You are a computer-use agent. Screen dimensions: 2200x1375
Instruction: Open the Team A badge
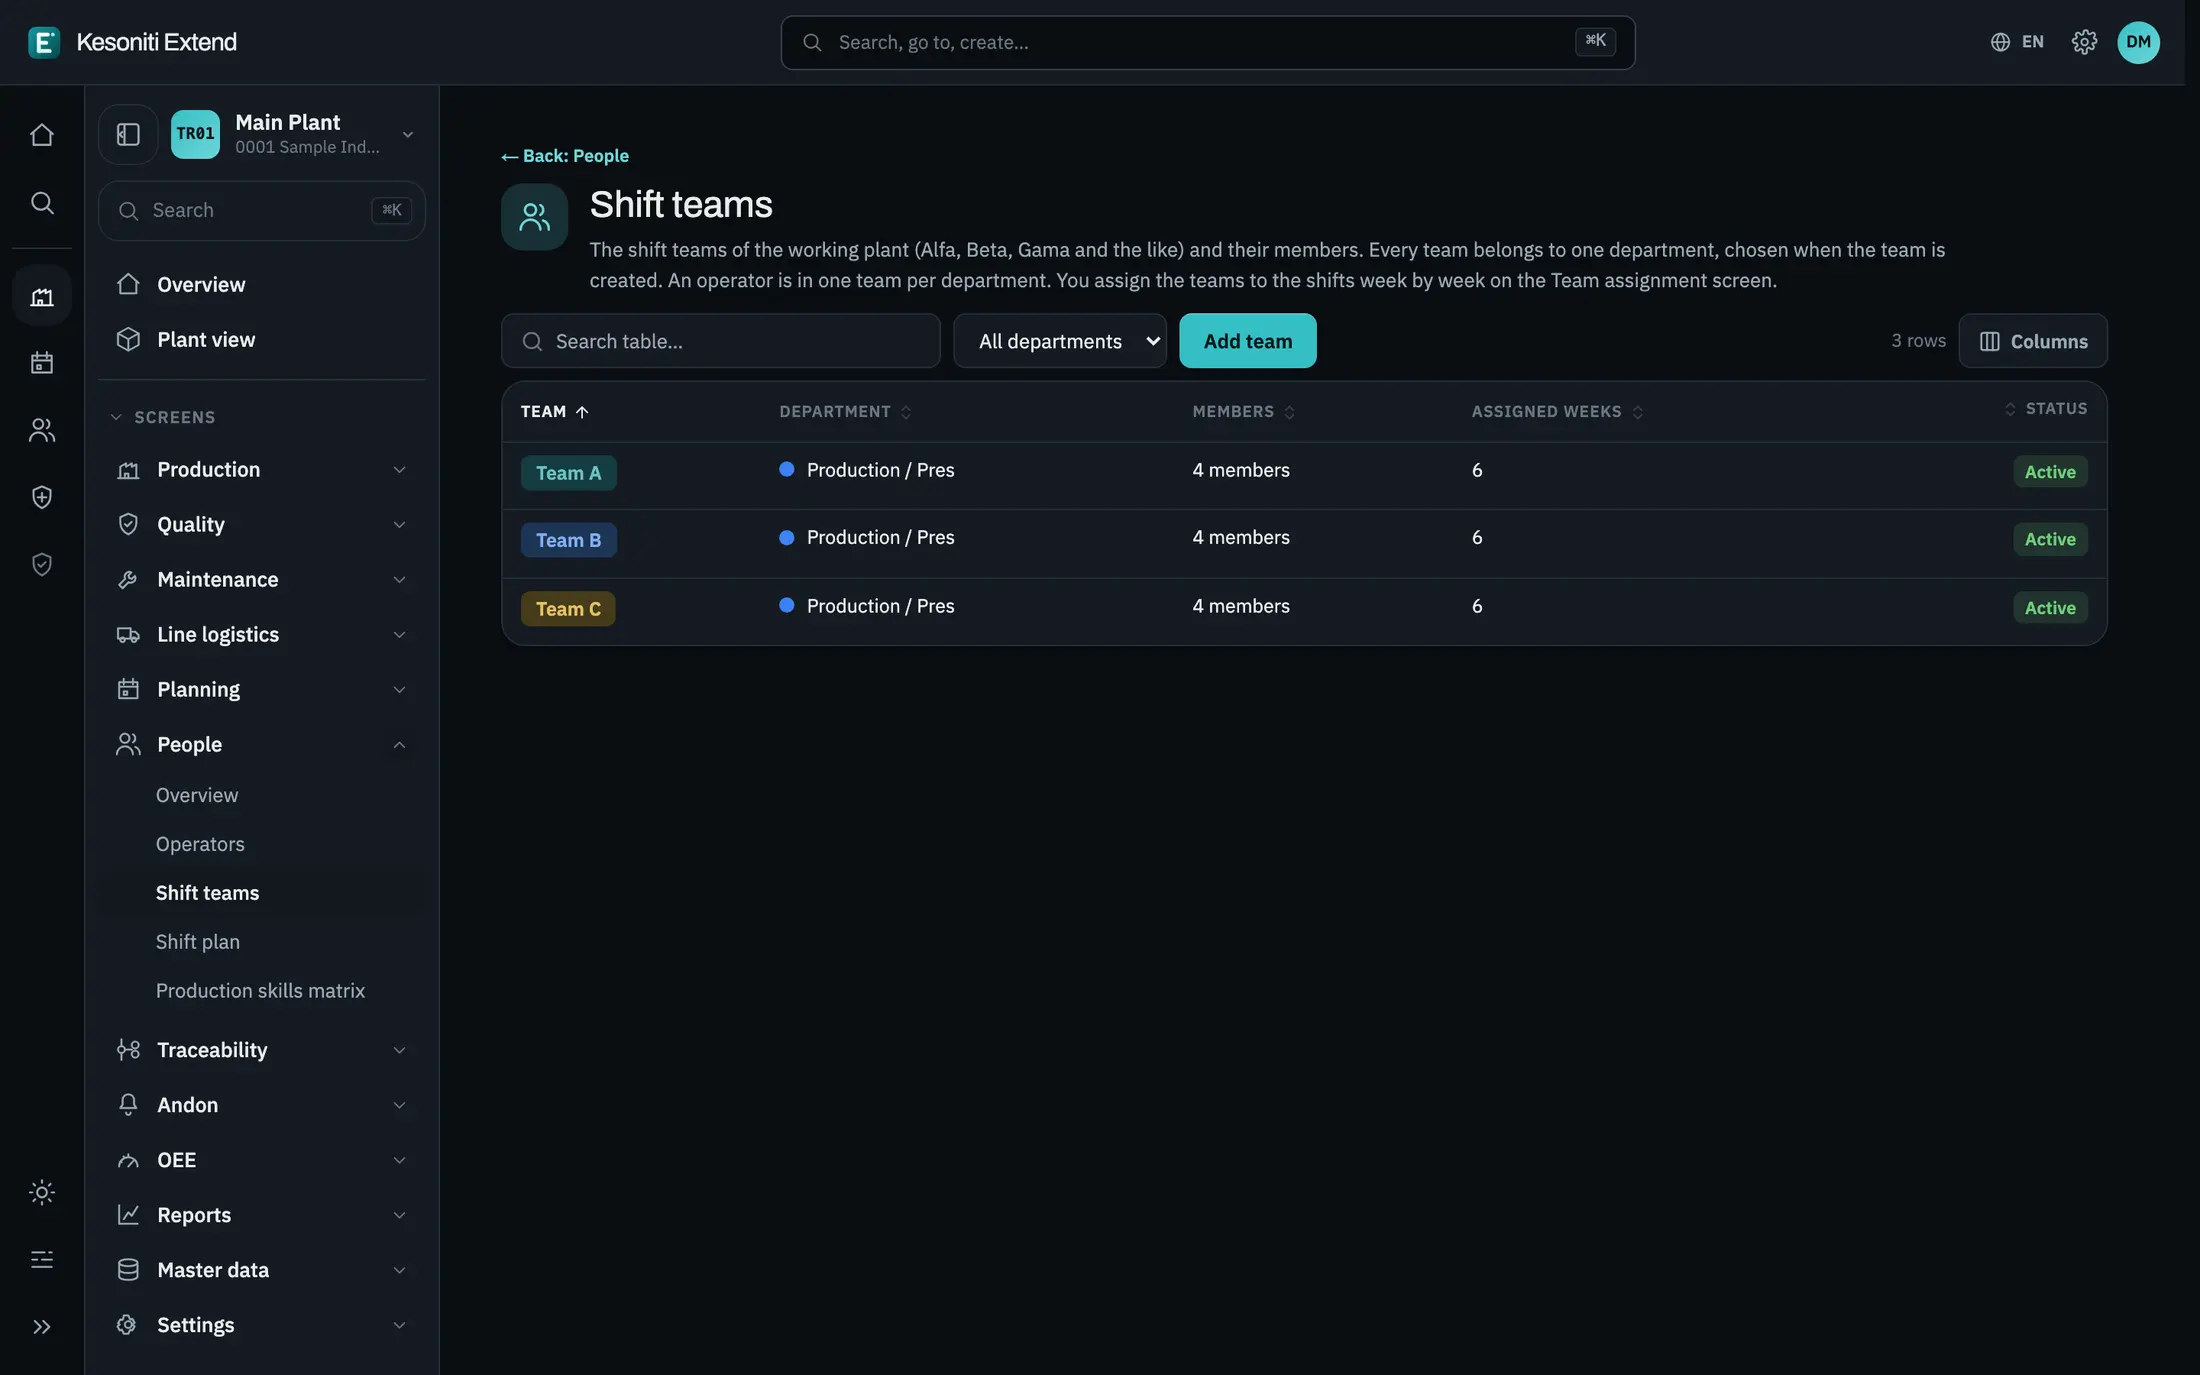coord(568,473)
